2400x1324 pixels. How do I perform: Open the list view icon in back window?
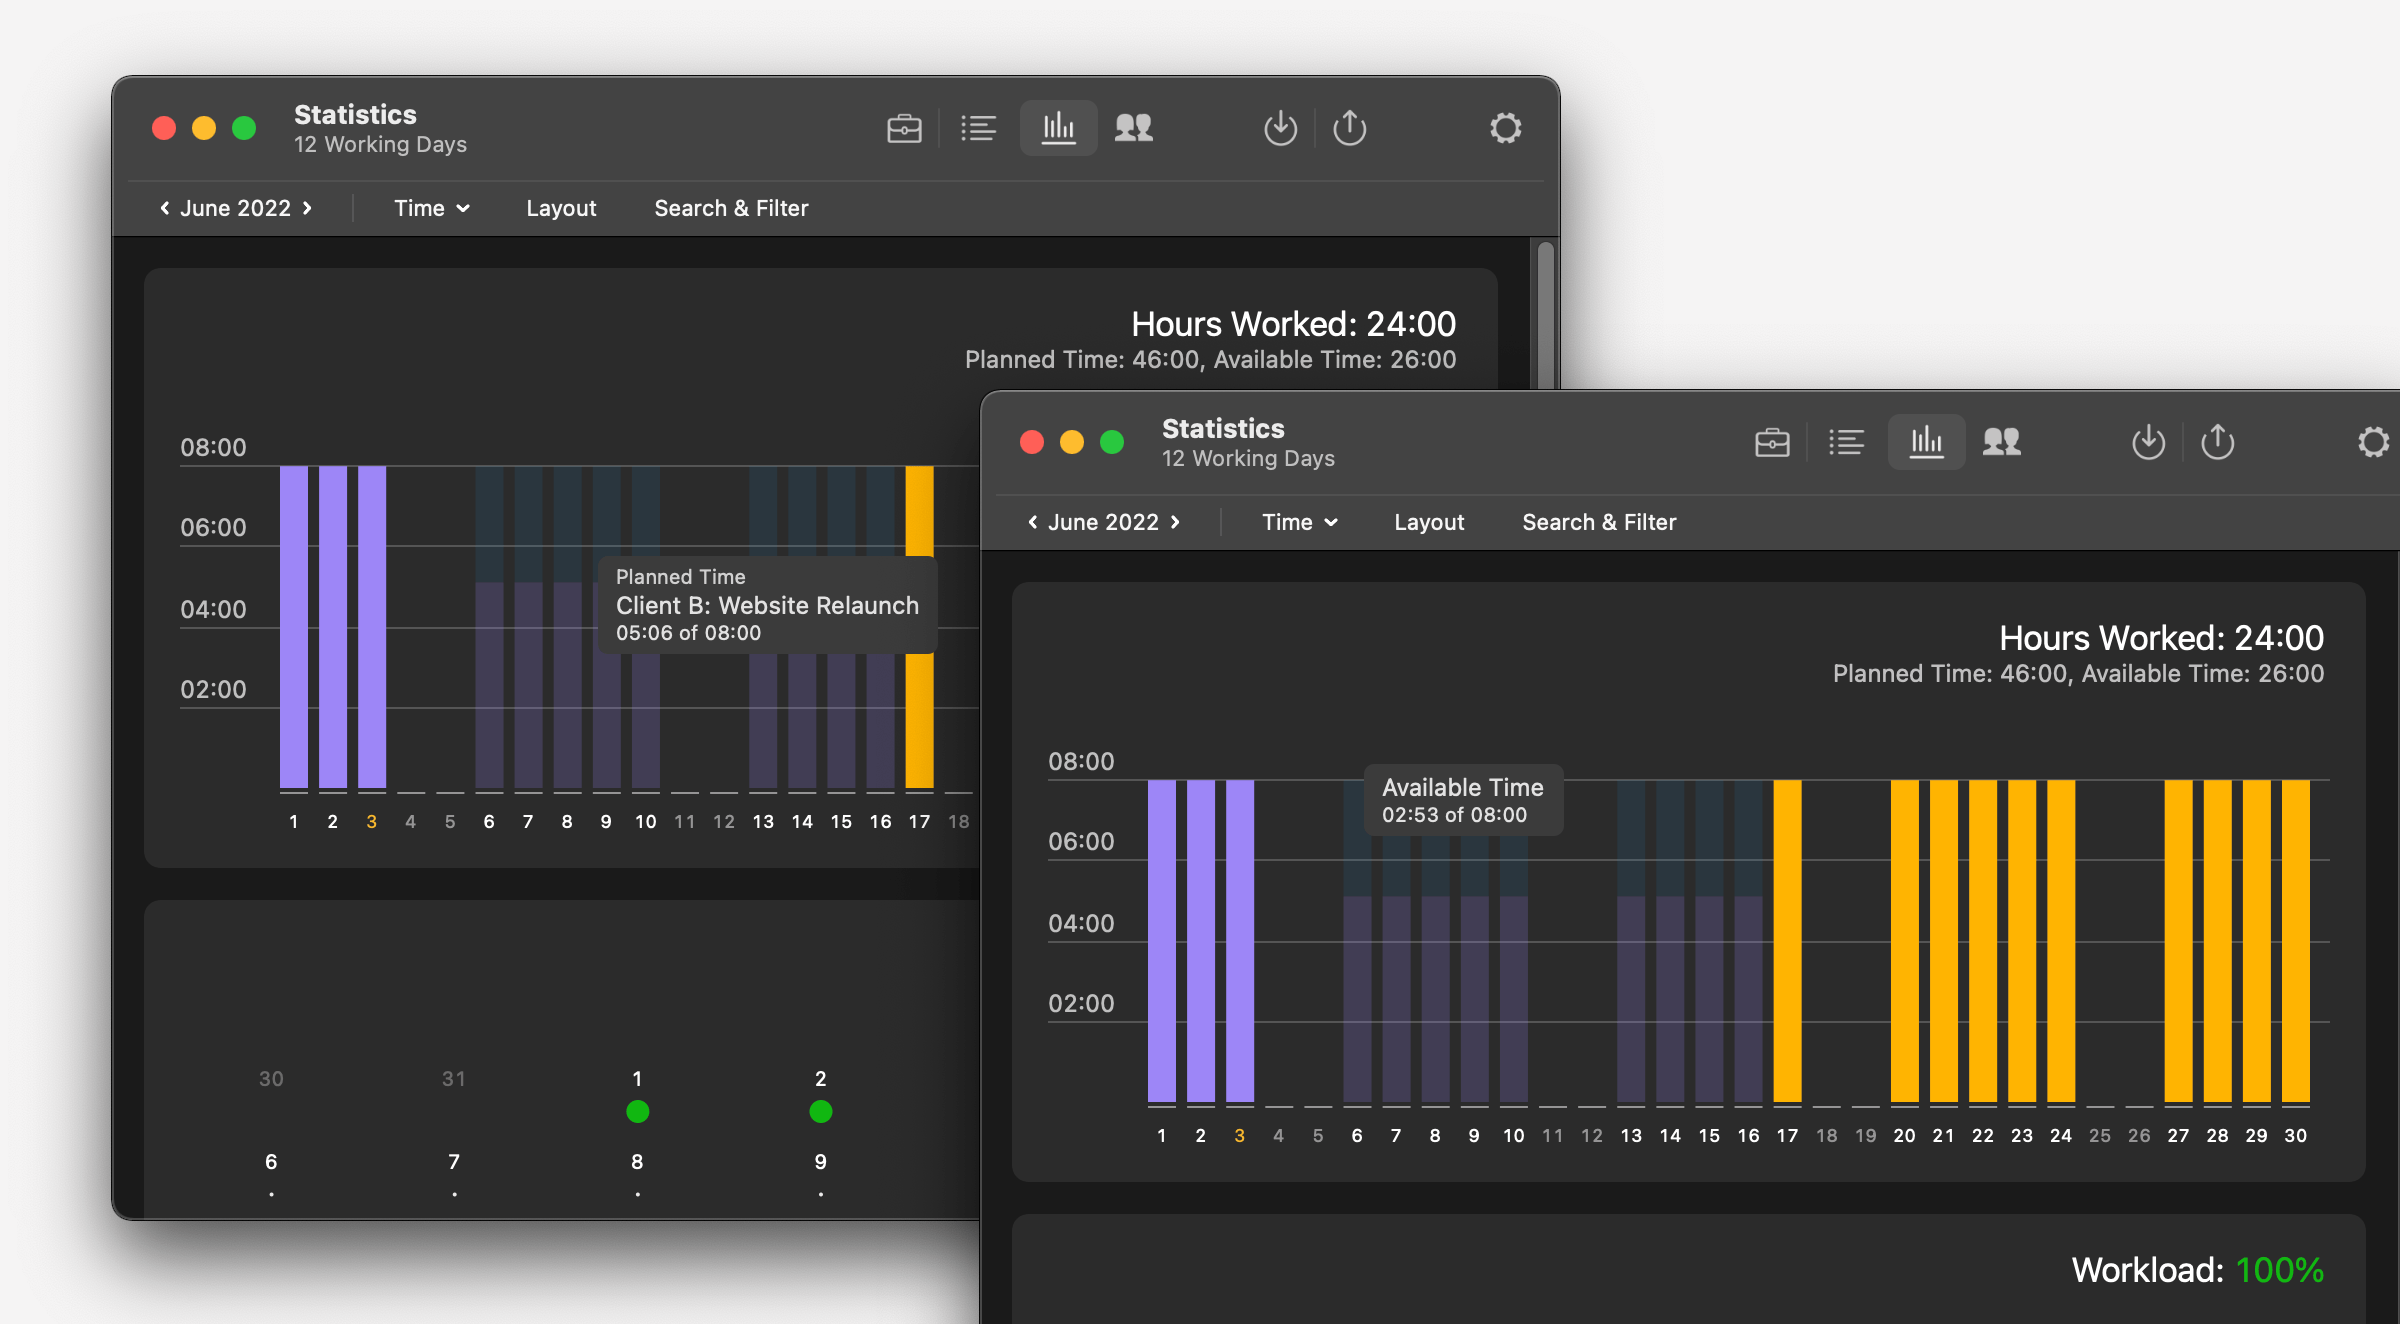[x=978, y=128]
